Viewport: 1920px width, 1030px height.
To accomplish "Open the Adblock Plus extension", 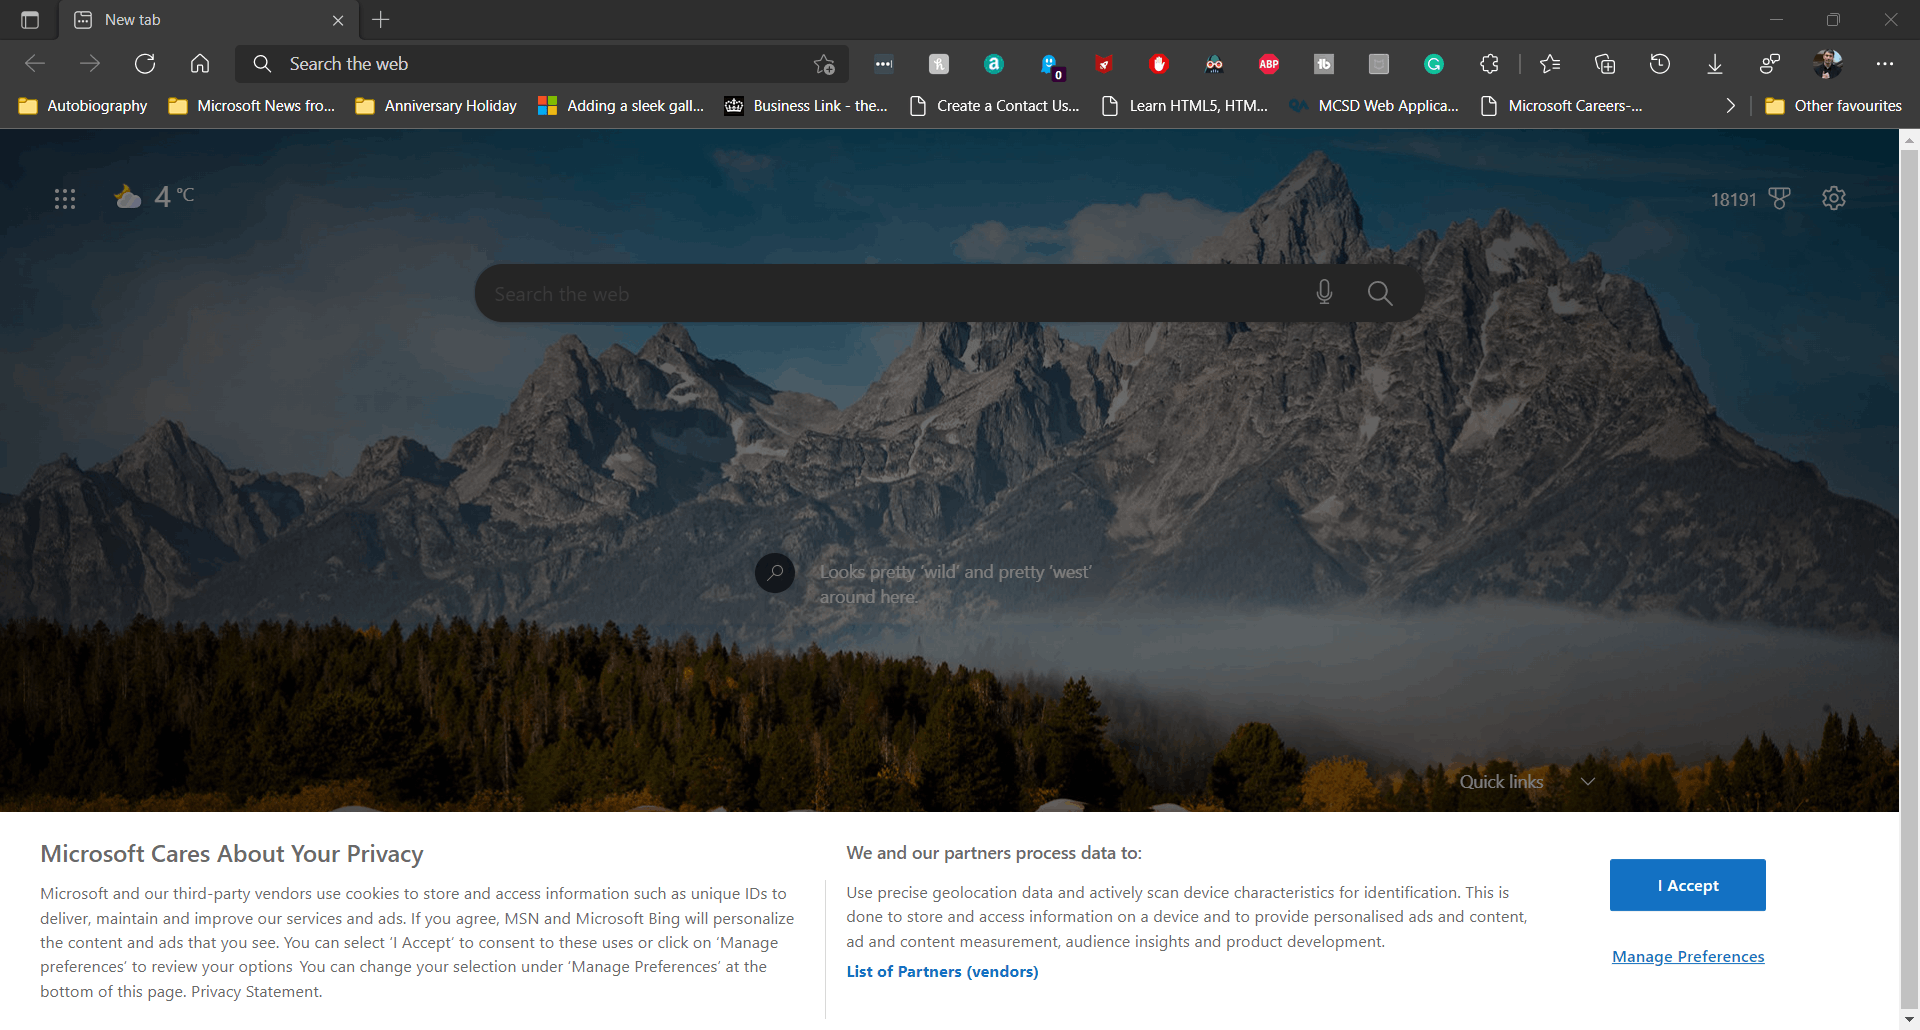I will (1269, 63).
